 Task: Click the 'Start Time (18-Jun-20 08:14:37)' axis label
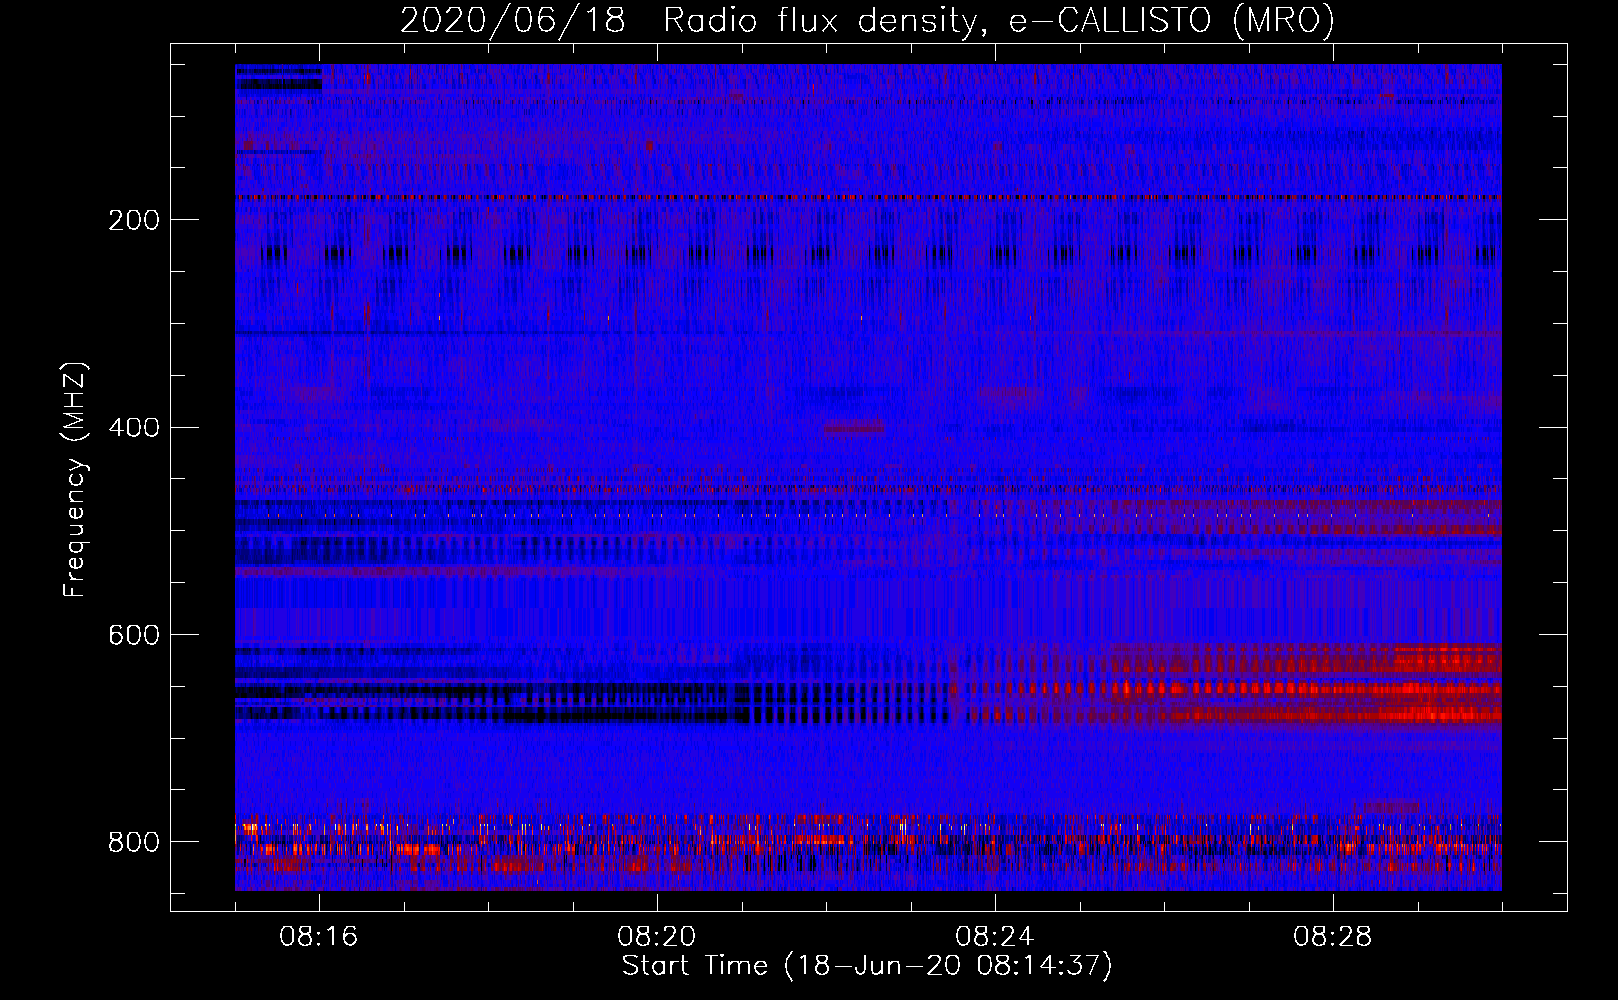867,966
